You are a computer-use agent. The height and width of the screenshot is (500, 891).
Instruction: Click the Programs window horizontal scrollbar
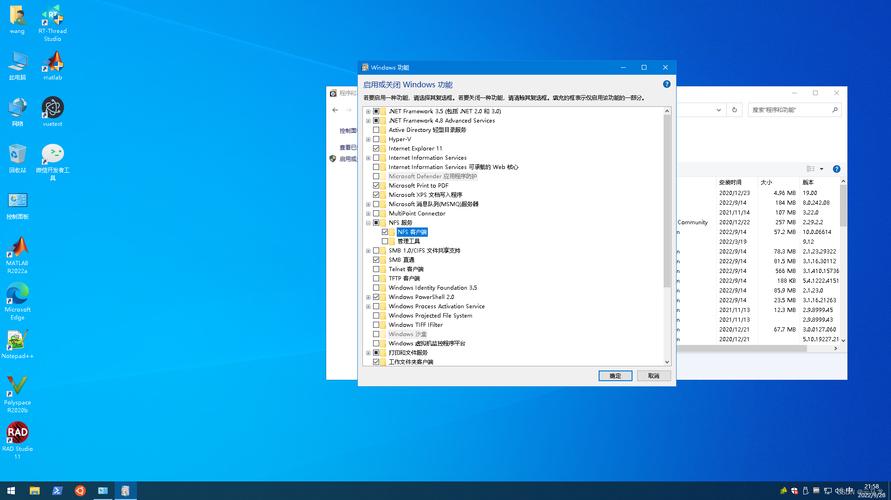coord(741,348)
